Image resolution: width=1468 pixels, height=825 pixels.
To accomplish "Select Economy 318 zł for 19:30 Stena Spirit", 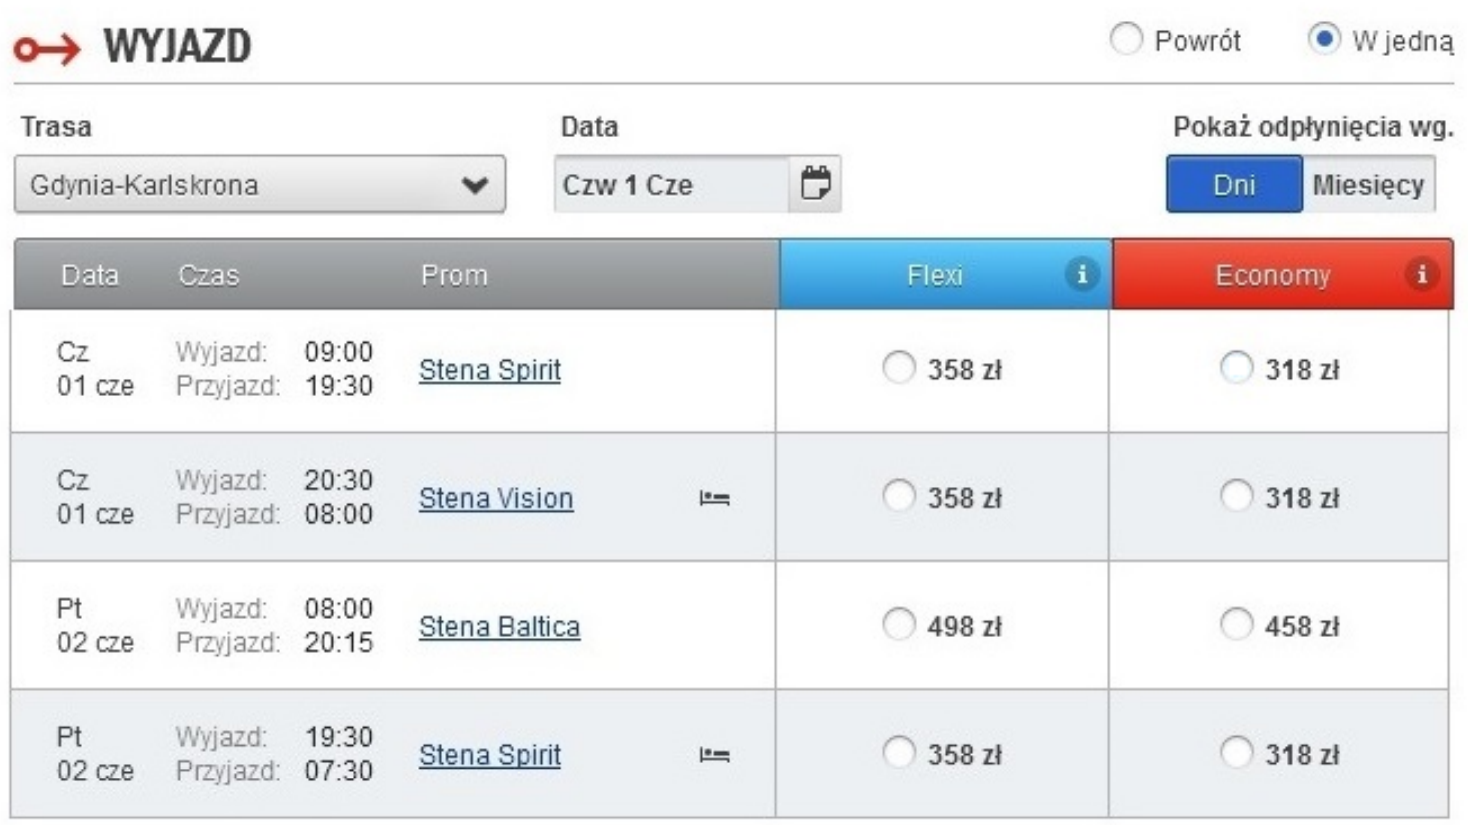I will [x=1236, y=752].
